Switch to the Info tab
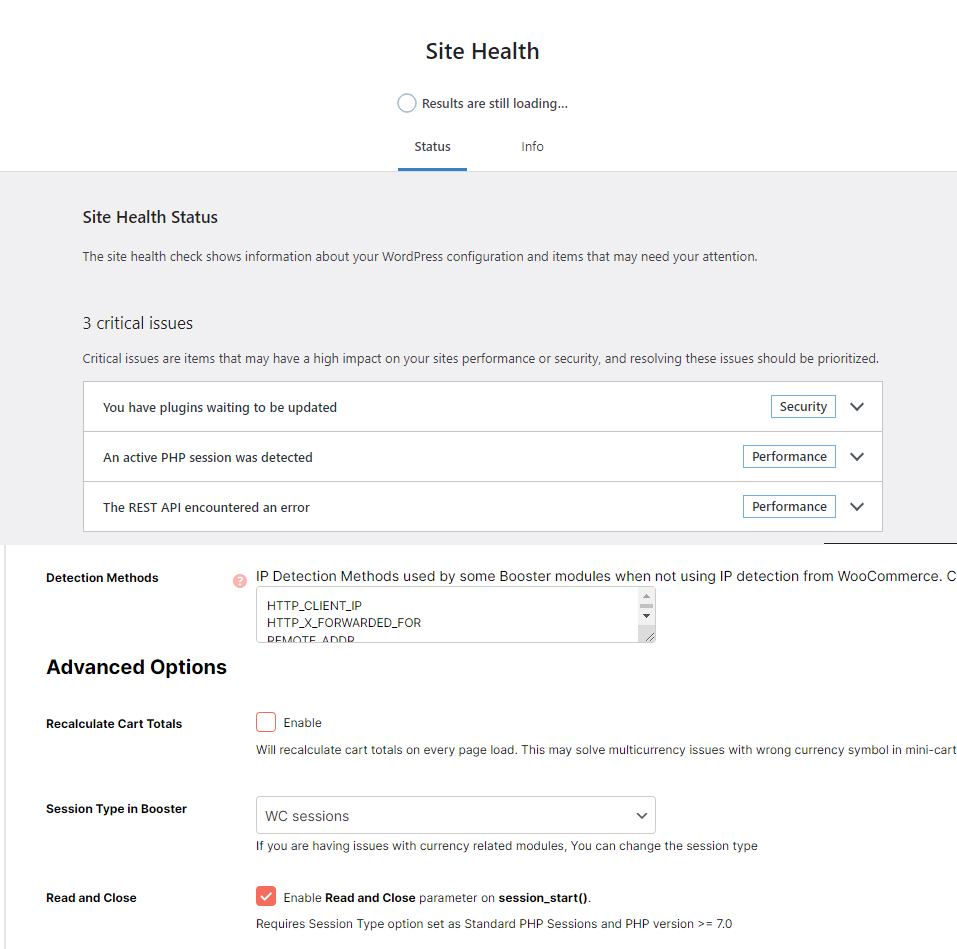This screenshot has width=957, height=949. [x=532, y=146]
